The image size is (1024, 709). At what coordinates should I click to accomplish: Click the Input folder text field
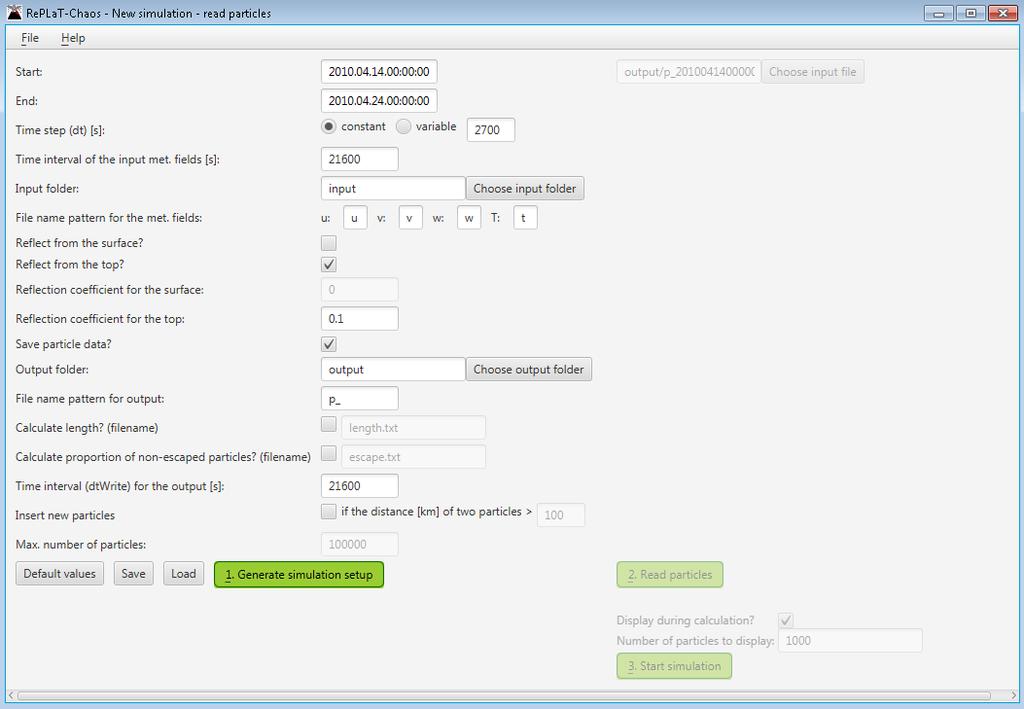(x=393, y=189)
